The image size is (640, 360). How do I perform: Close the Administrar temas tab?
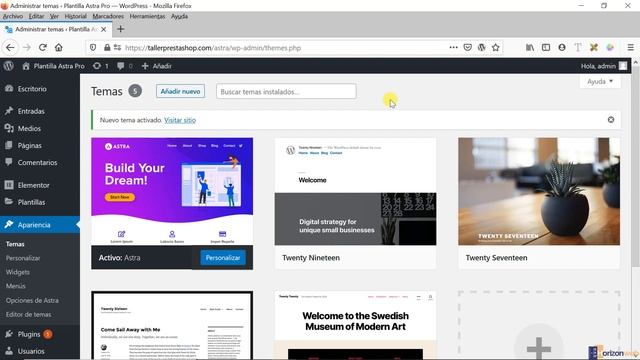(x=104, y=29)
